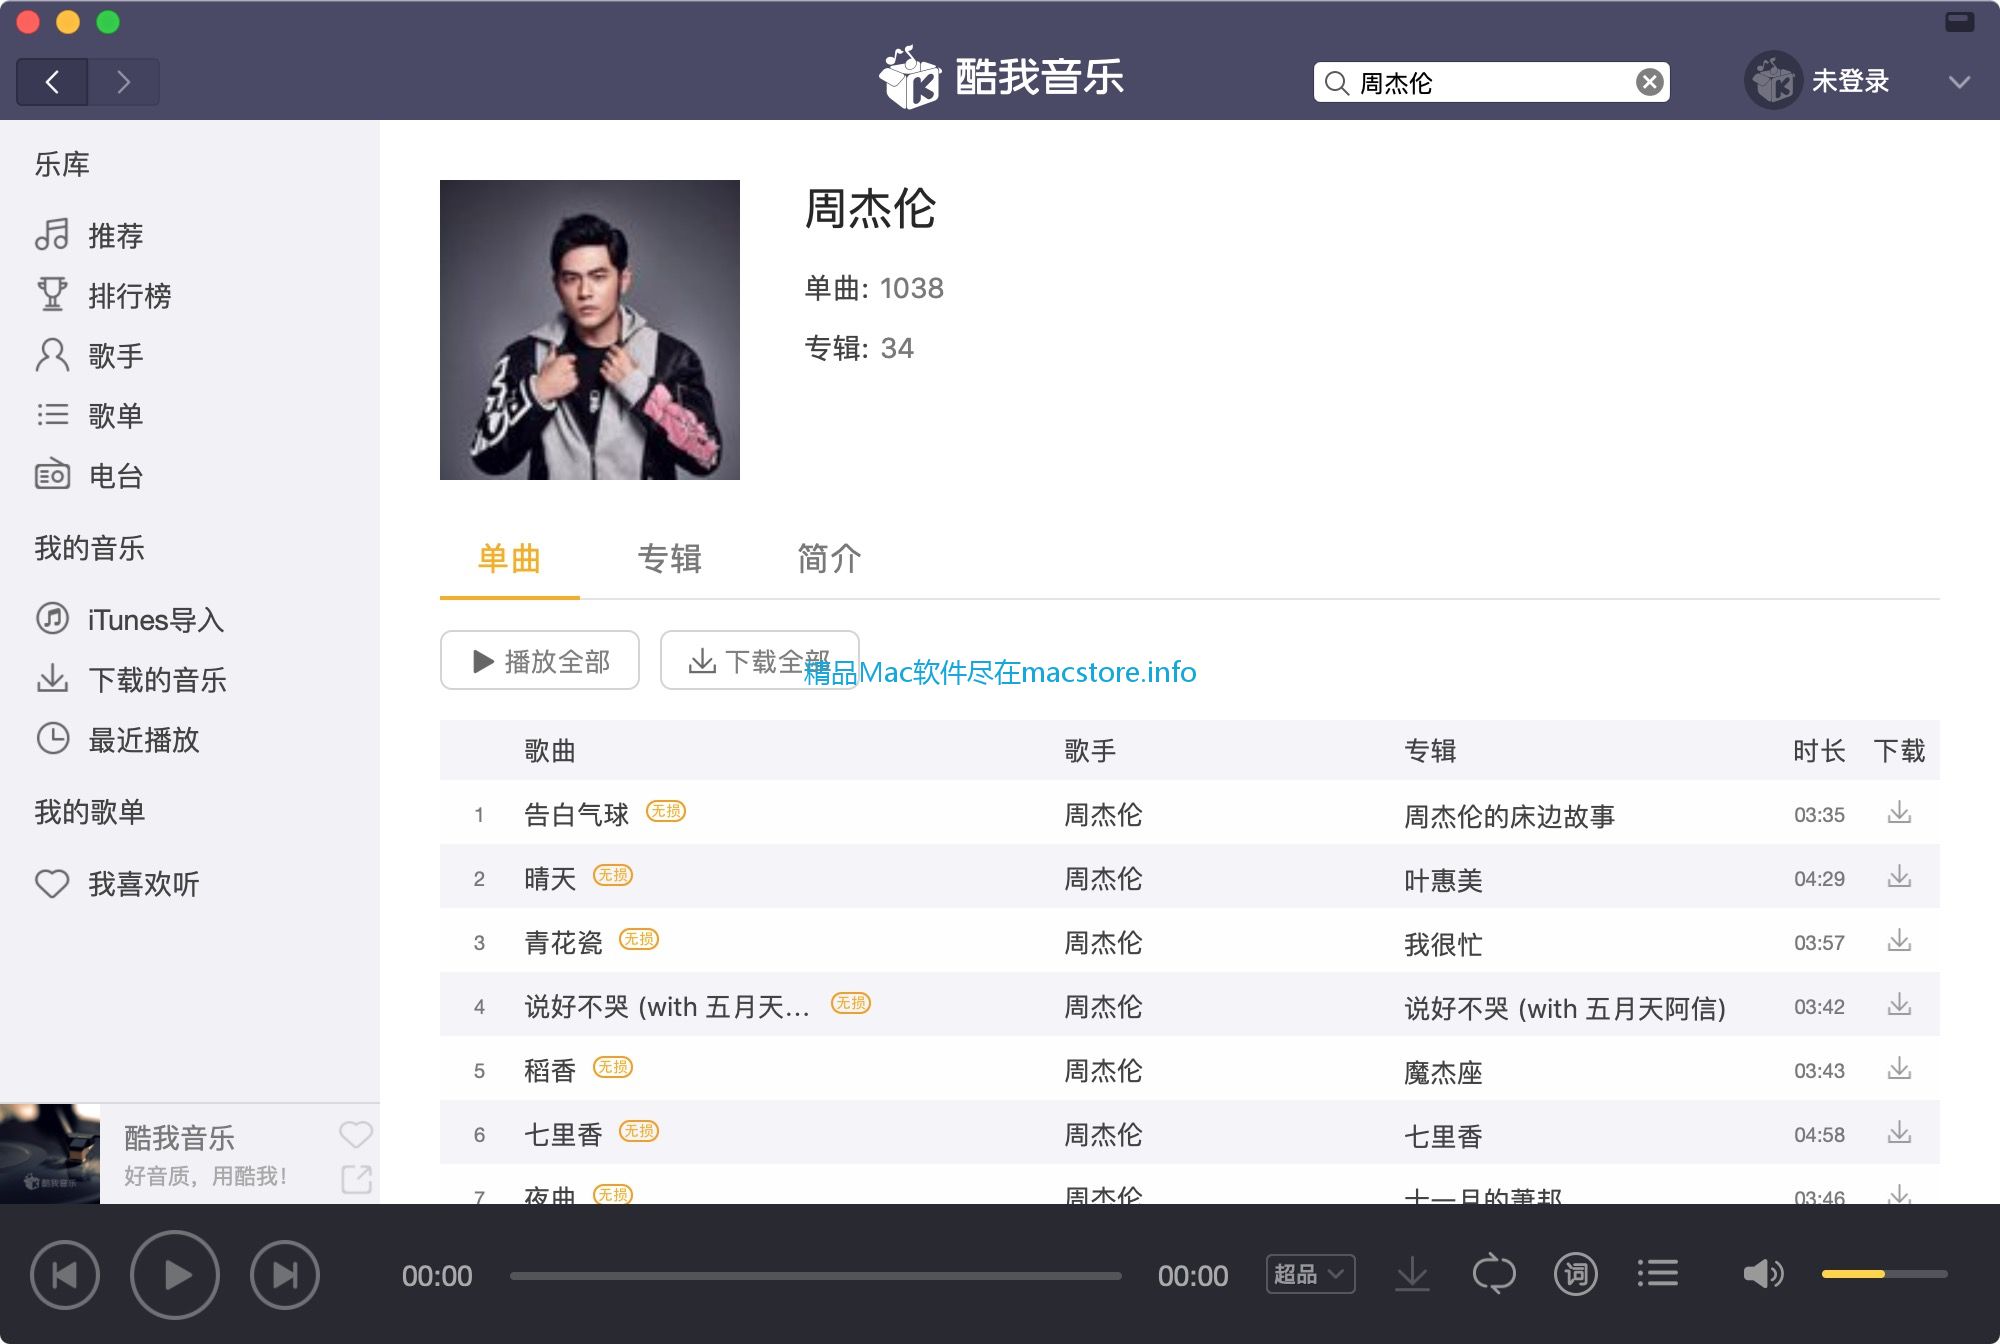Open 排行榜 charts in the sidebar
The height and width of the screenshot is (1344, 2000).
pyautogui.click(x=103, y=295)
